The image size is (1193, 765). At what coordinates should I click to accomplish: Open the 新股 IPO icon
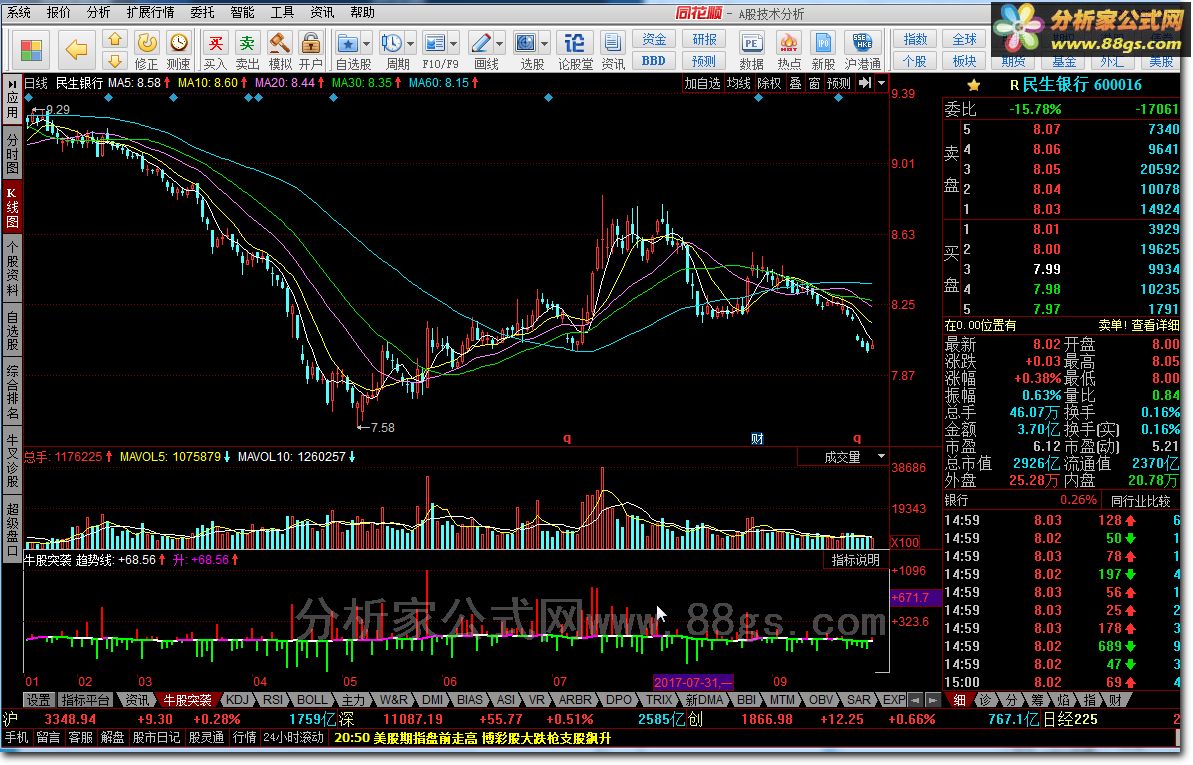click(823, 50)
